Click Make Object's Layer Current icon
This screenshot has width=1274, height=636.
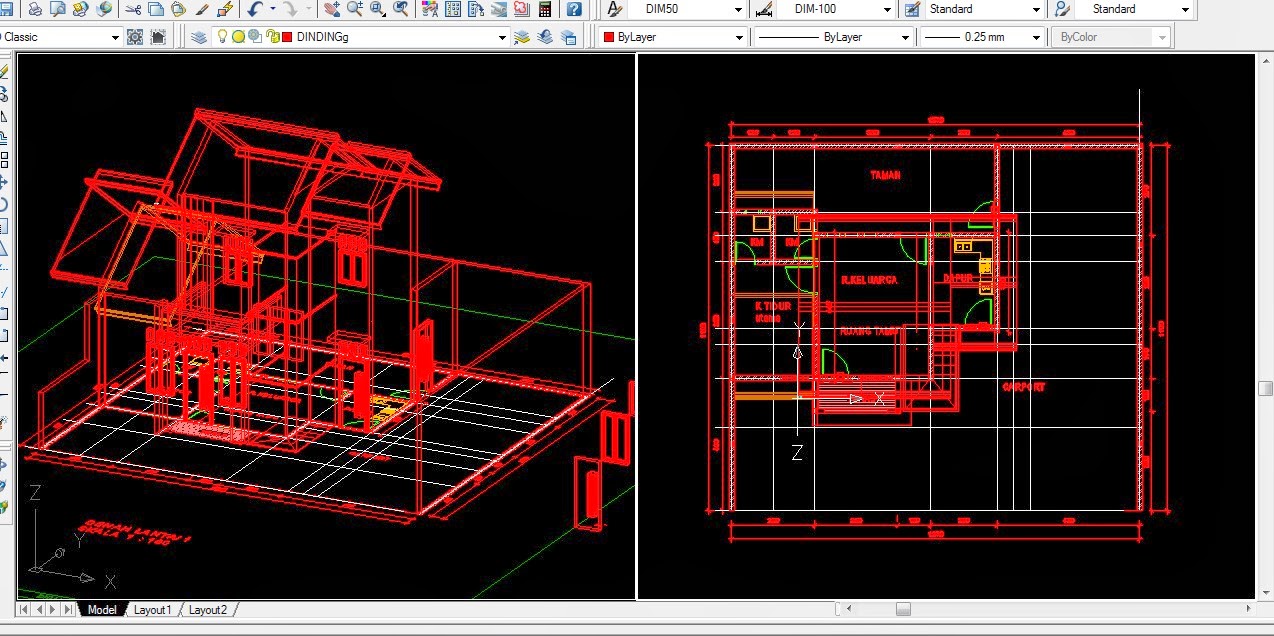[x=522, y=37]
